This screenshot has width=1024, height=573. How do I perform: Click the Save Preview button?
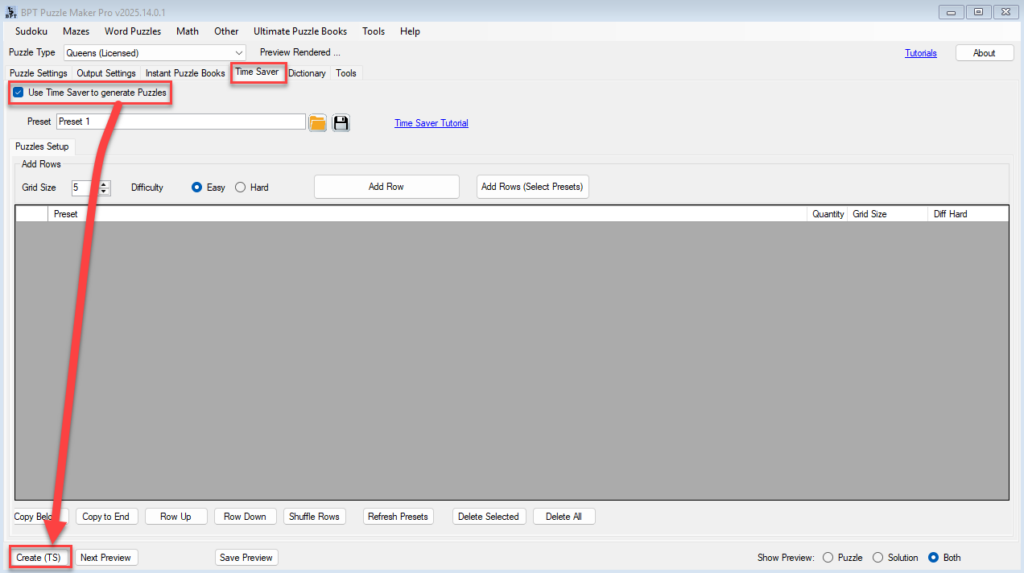click(246, 557)
